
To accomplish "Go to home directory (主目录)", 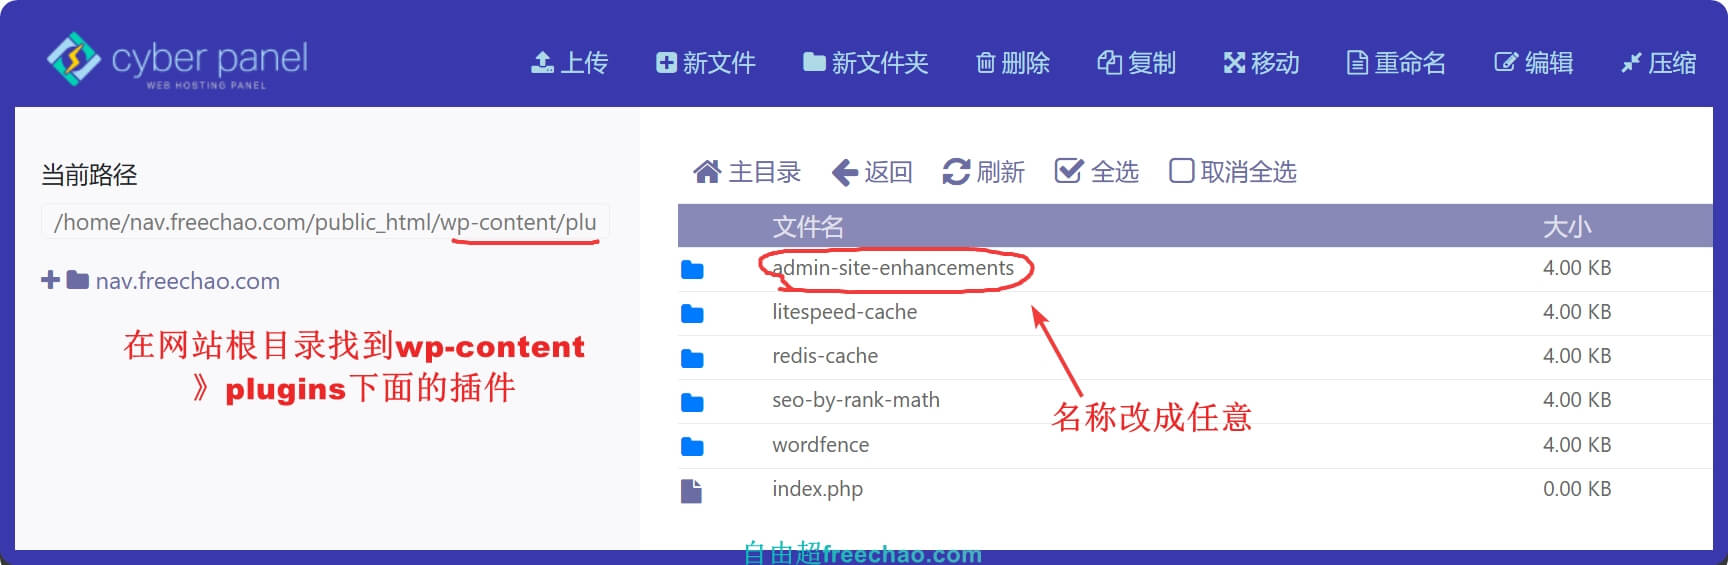I will coord(747,172).
